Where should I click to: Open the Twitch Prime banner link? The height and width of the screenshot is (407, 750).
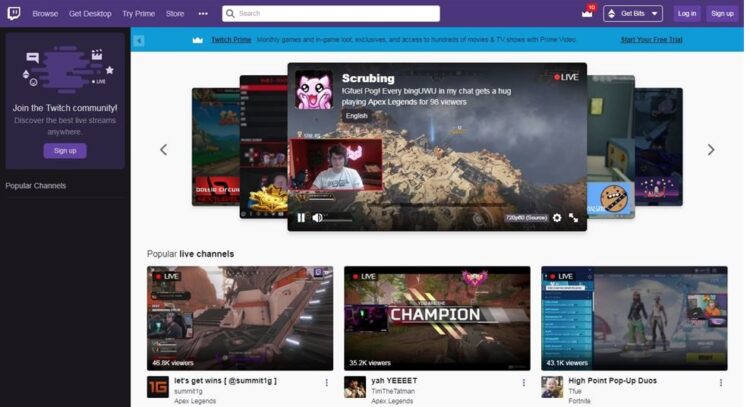(231, 40)
